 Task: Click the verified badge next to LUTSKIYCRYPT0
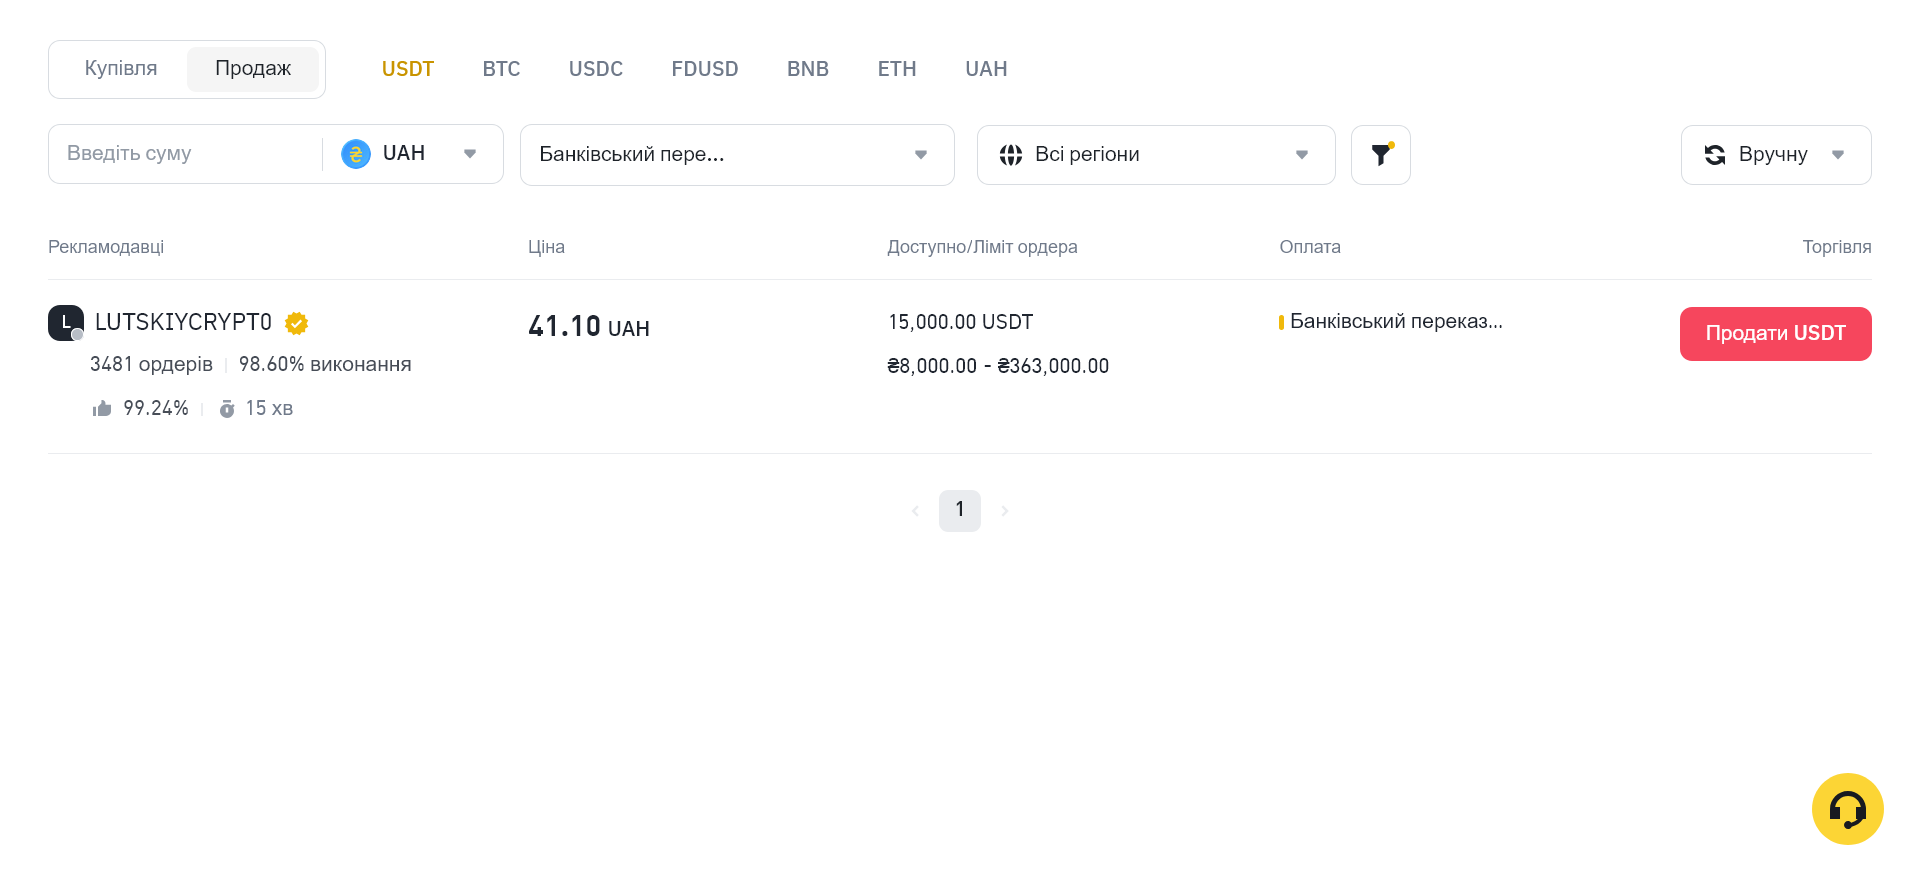click(x=296, y=323)
